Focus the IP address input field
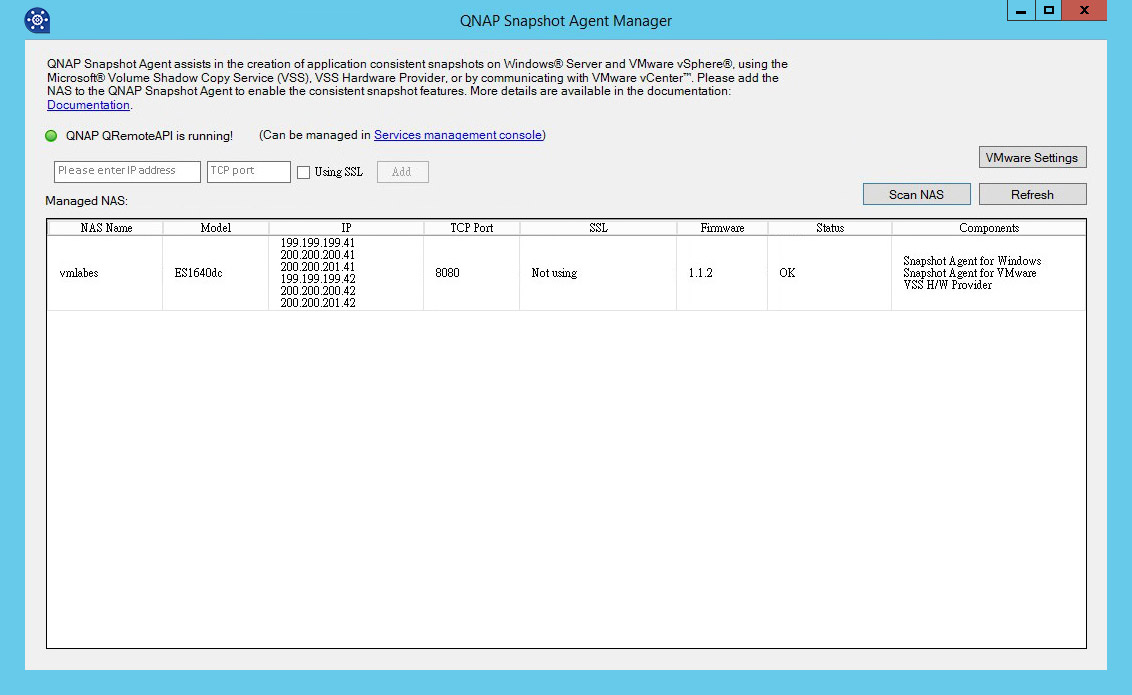The height and width of the screenshot is (695, 1132). pyautogui.click(x=127, y=172)
